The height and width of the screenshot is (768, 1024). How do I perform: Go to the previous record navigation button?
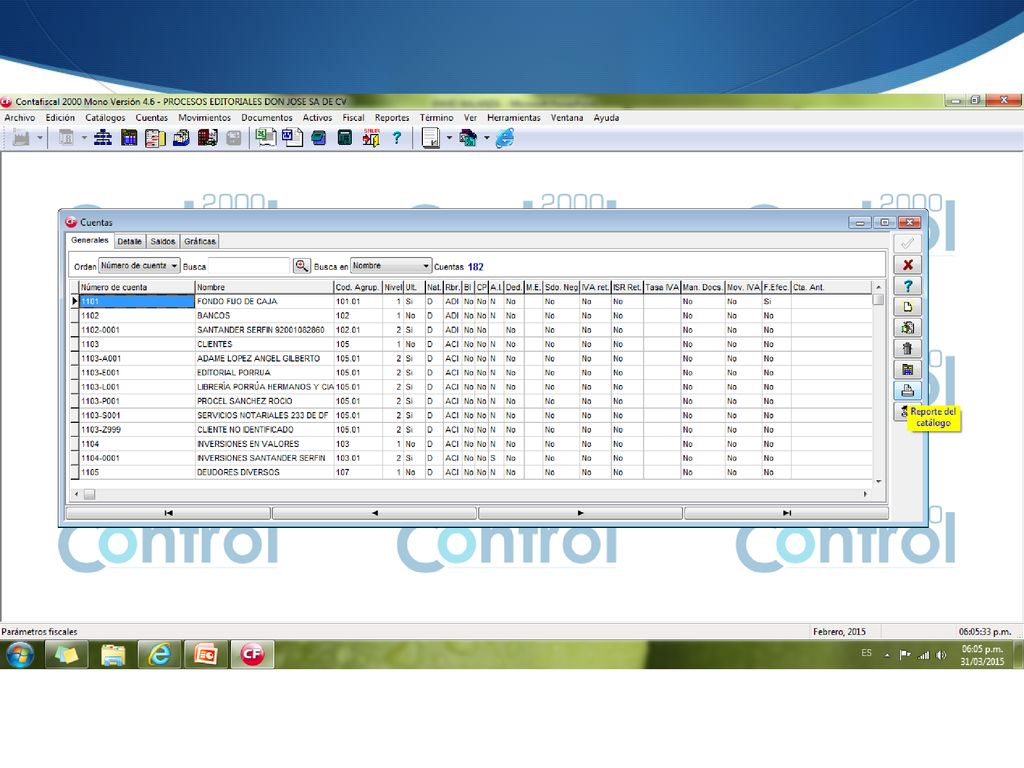coord(374,513)
